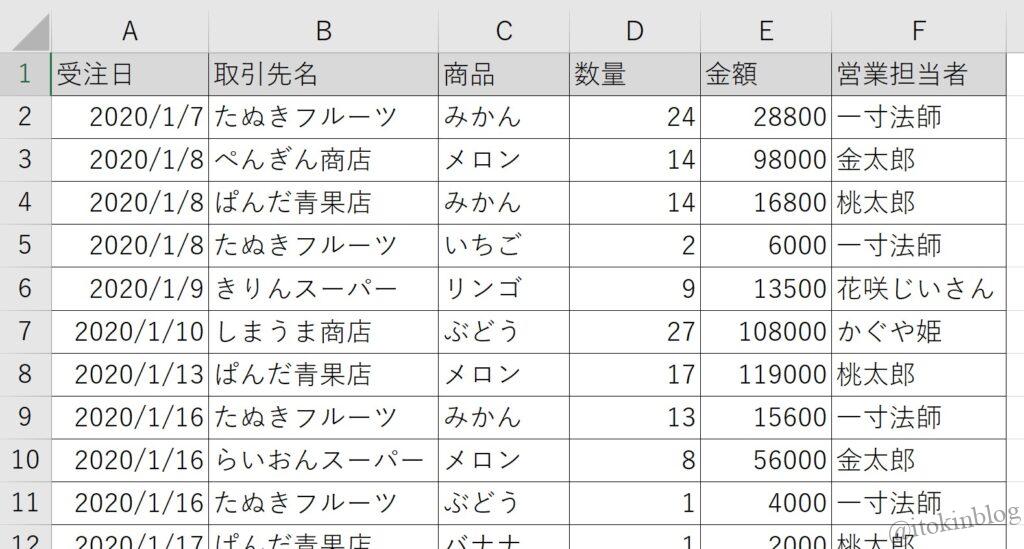This screenshot has width=1024, height=549.
Task: Click the かぐや姫 cell
Action: point(918,331)
